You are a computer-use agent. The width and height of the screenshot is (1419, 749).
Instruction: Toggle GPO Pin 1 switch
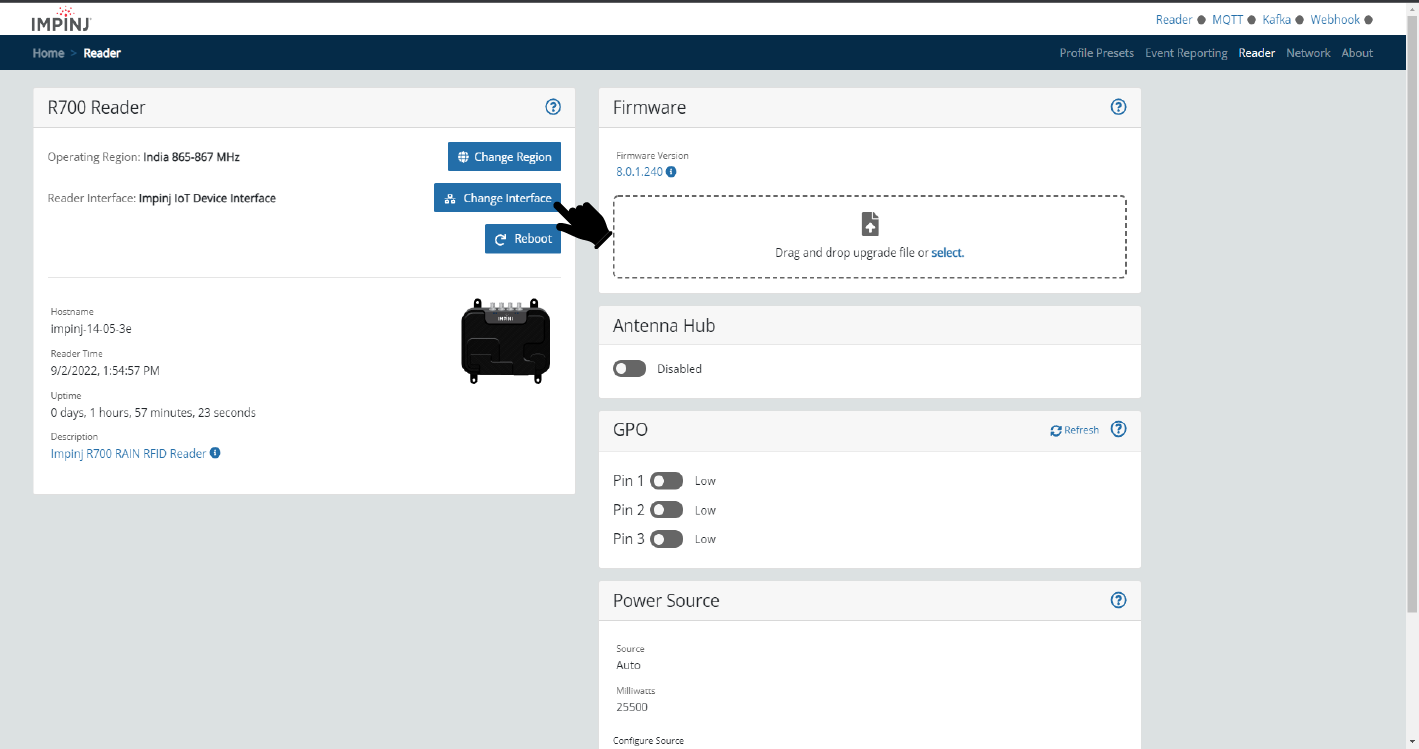tap(666, 481)
